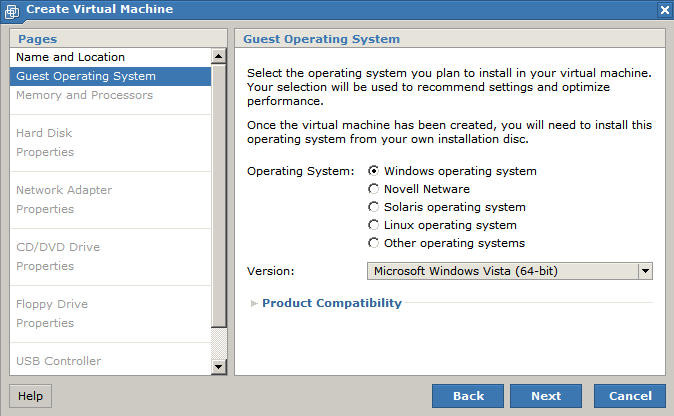
Task: Close the Create Virtual Machine dialog
Action: click(x=665, y=9)
